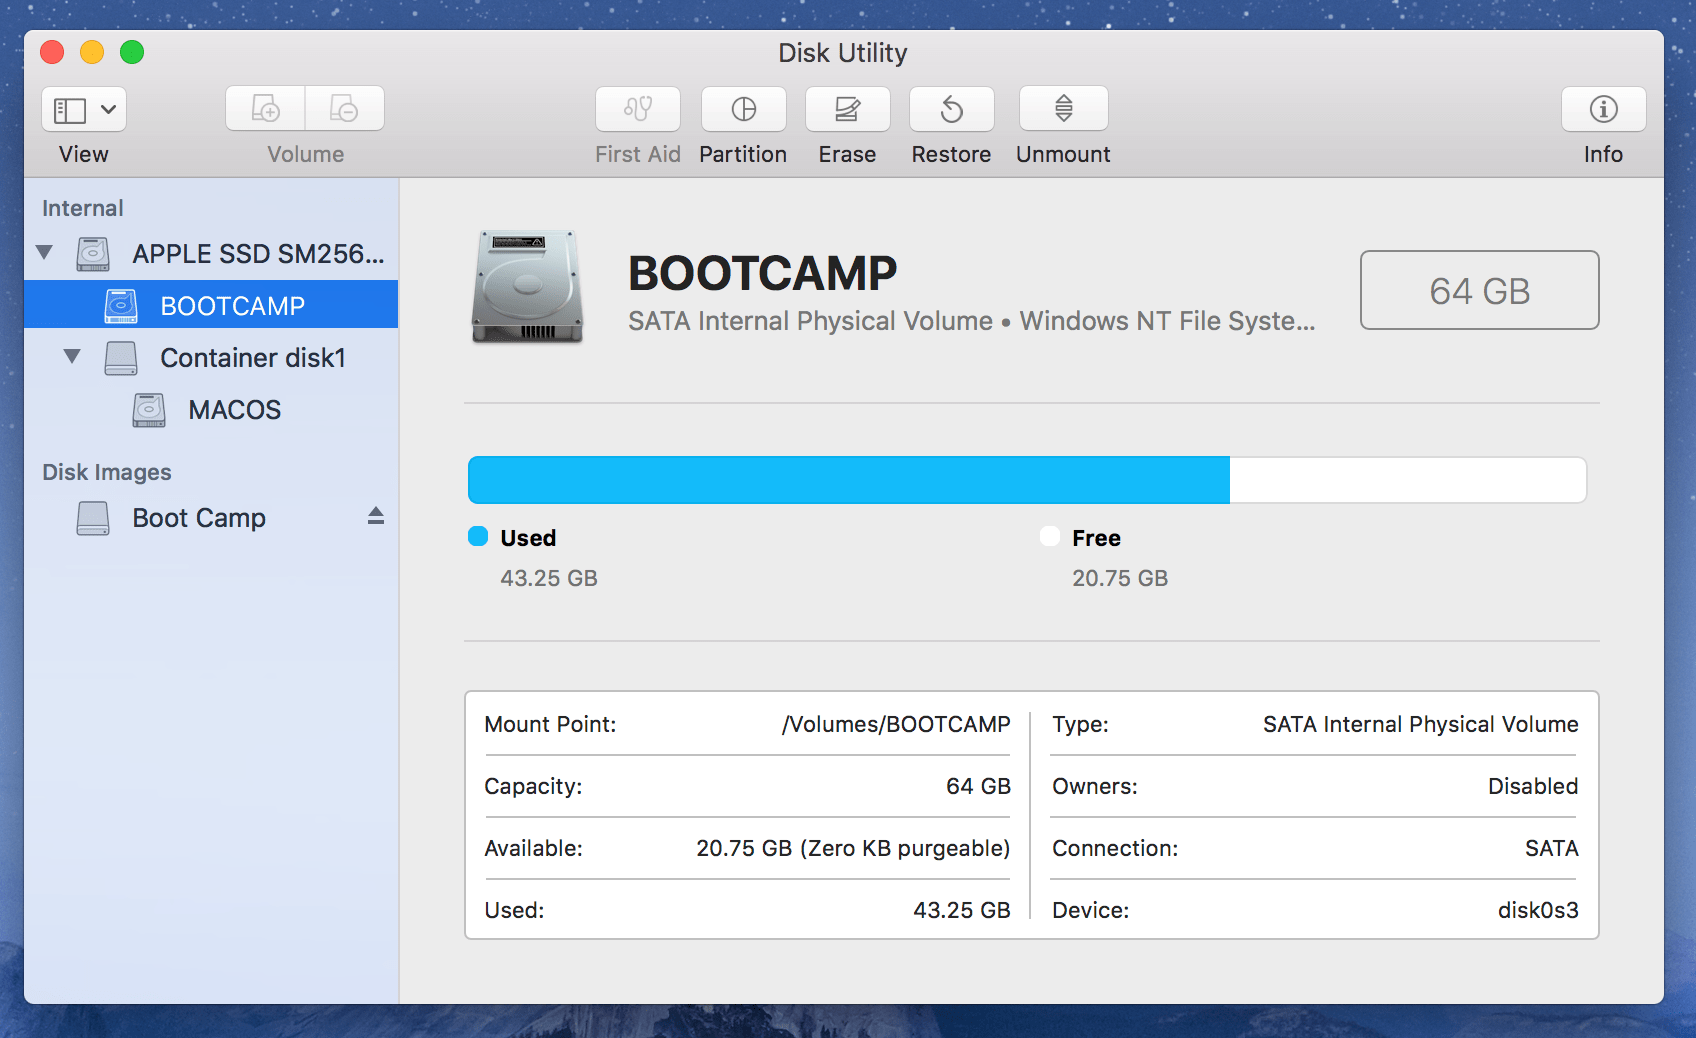Click the View toolbar label

pyautogui.click(x=84, y=154)
